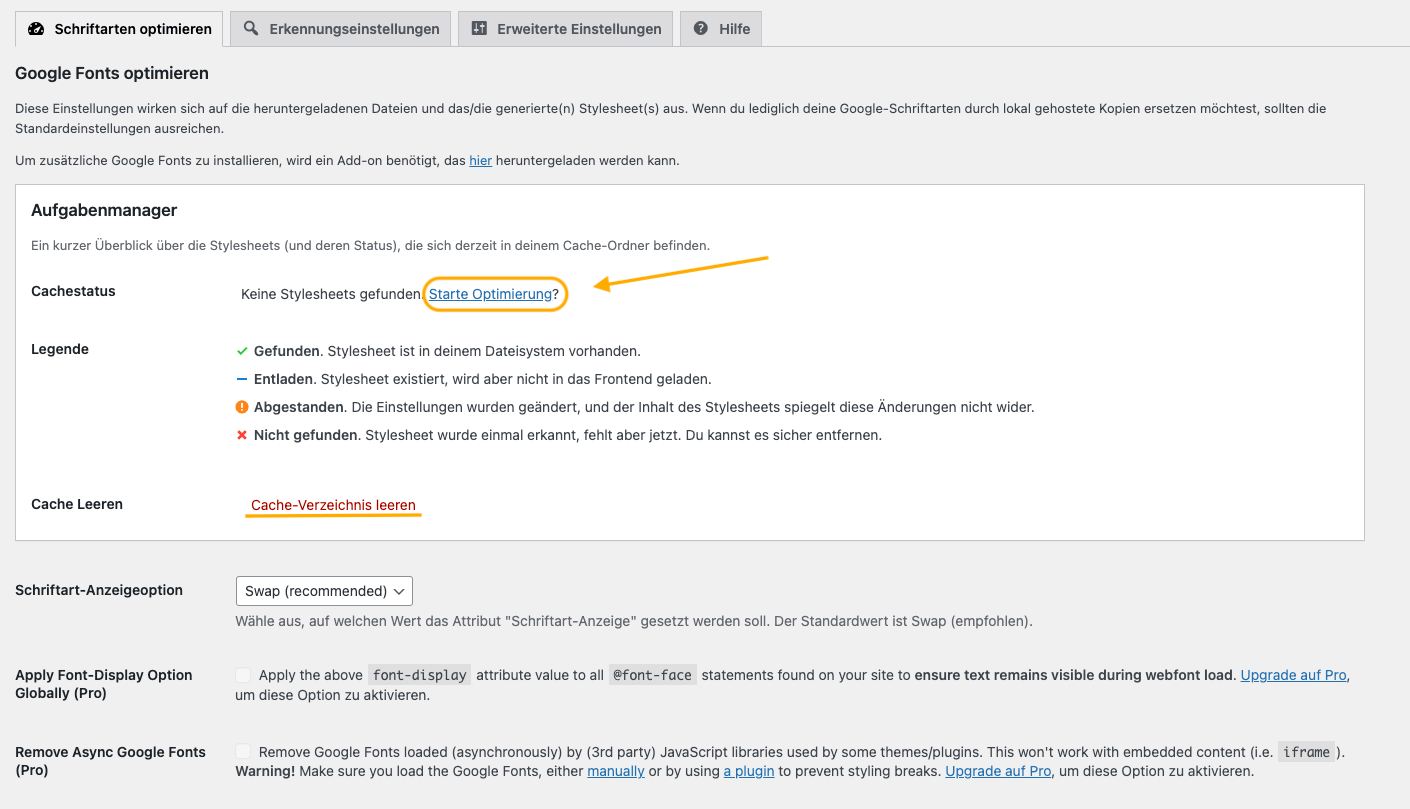Click the sliders icon on Erweiterte Einstellungen tab
The width and height of the screenshot is (1410, 809).
click(x=479, y=29)
